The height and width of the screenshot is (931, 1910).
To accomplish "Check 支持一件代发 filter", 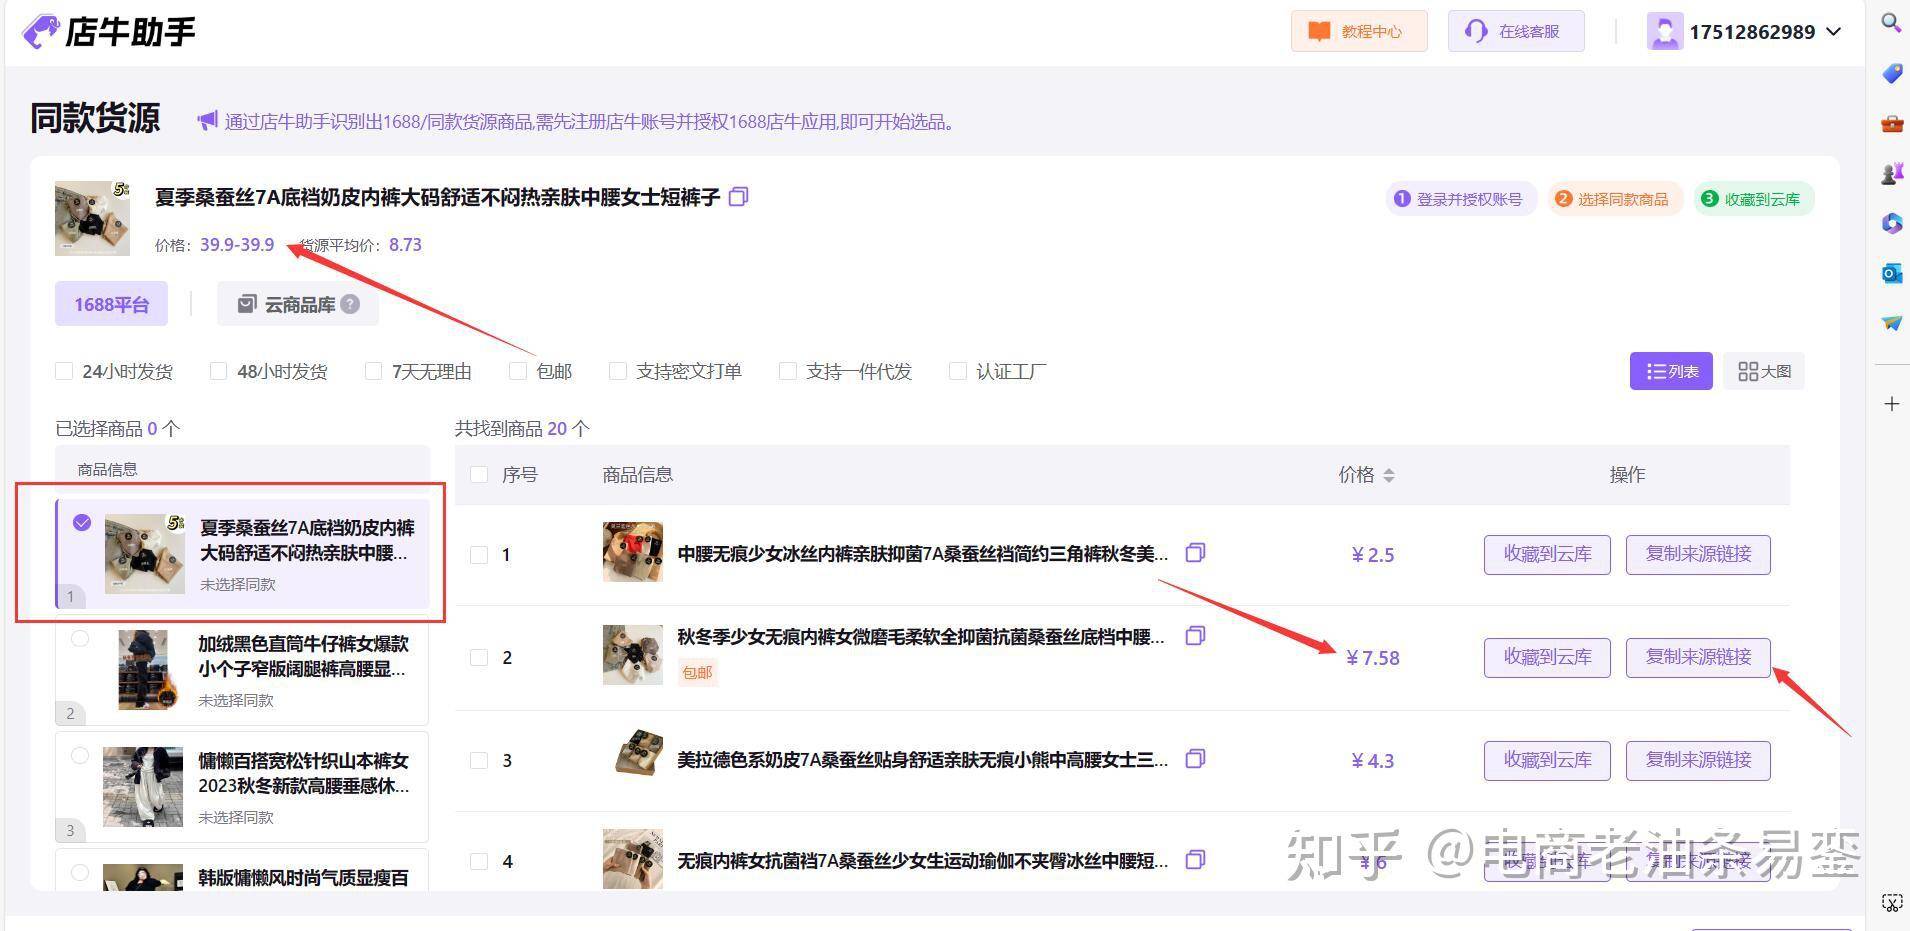I will point(787,371).
